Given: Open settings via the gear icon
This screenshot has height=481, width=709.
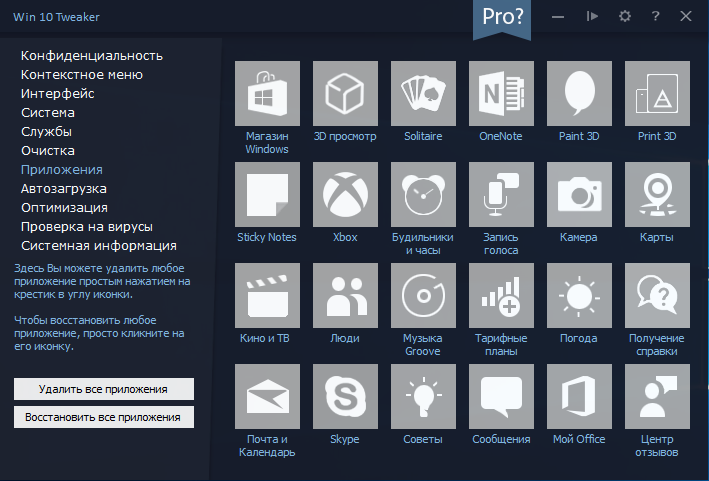Looking at the screenshot, I should click(624, 17).
